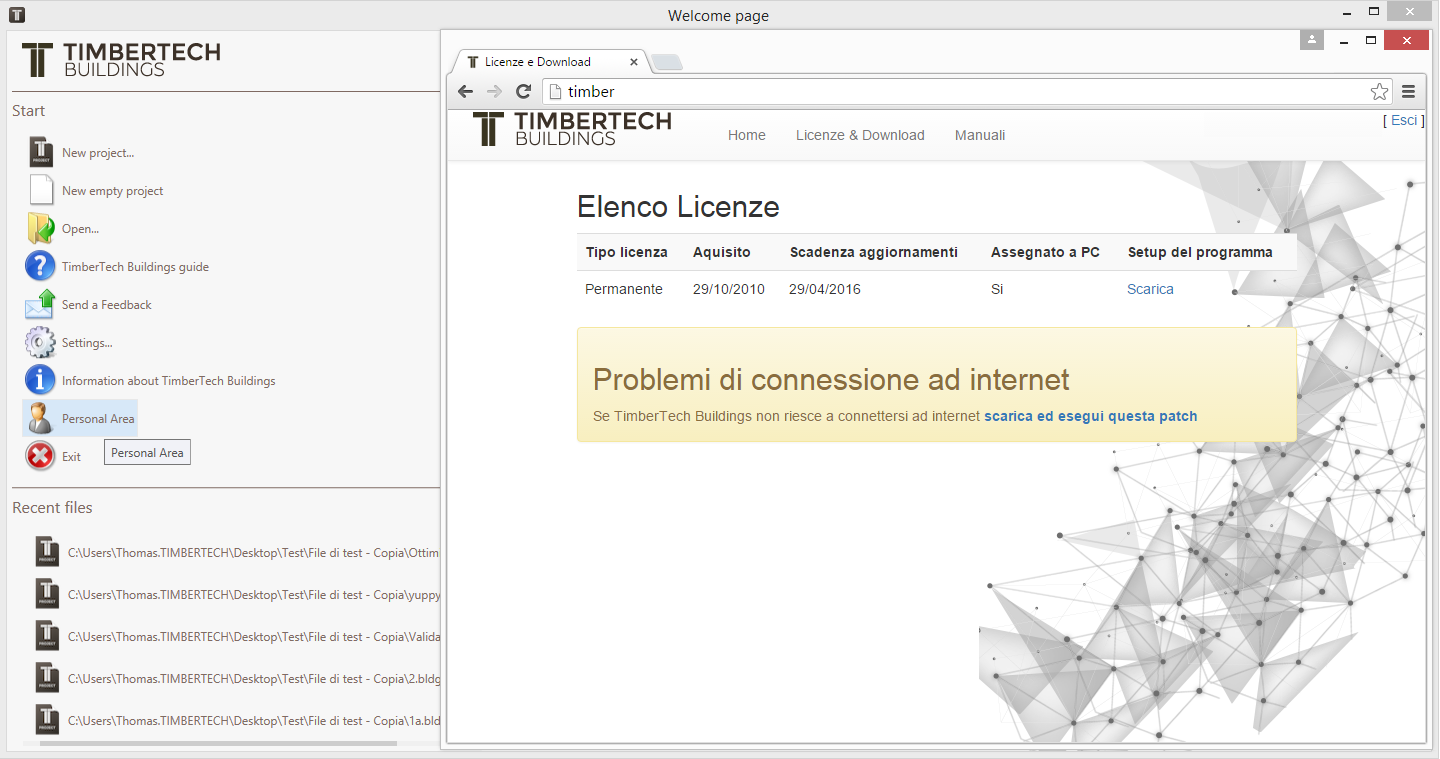
Task: Click the purchase date 29/10/2010
Action: (729, 289)
